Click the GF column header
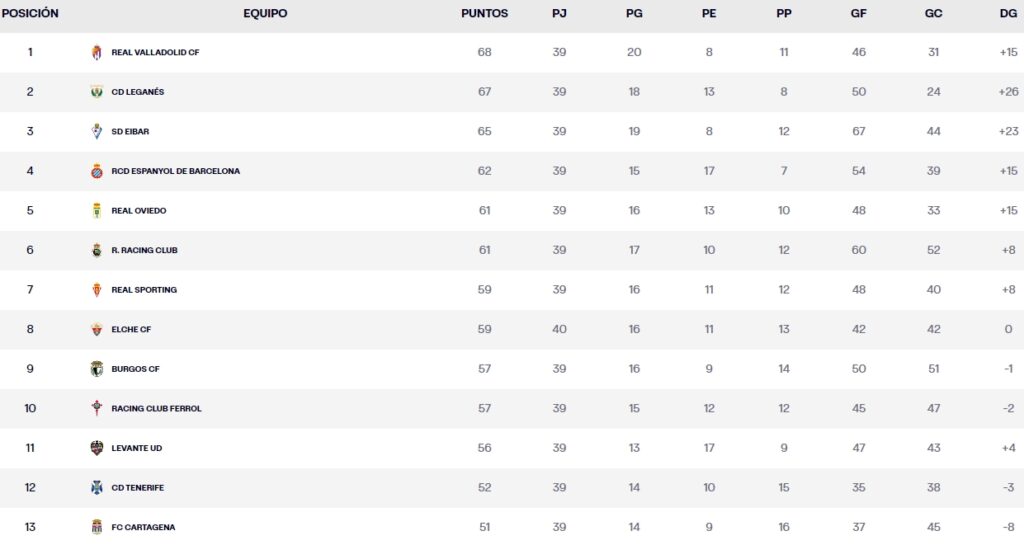Image resolution: width=1024 pixels, height=545 pixels. pyautogui.click(x=858, y=14)
